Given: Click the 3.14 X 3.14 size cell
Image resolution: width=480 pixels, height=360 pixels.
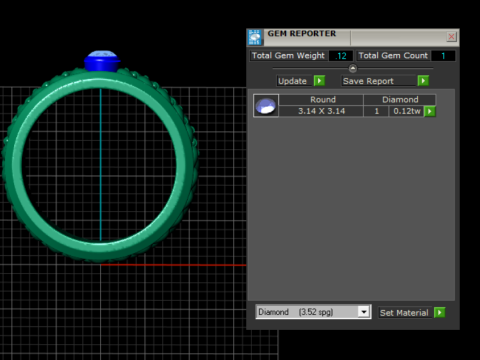Looking at the screenshot, I should 321,111.
